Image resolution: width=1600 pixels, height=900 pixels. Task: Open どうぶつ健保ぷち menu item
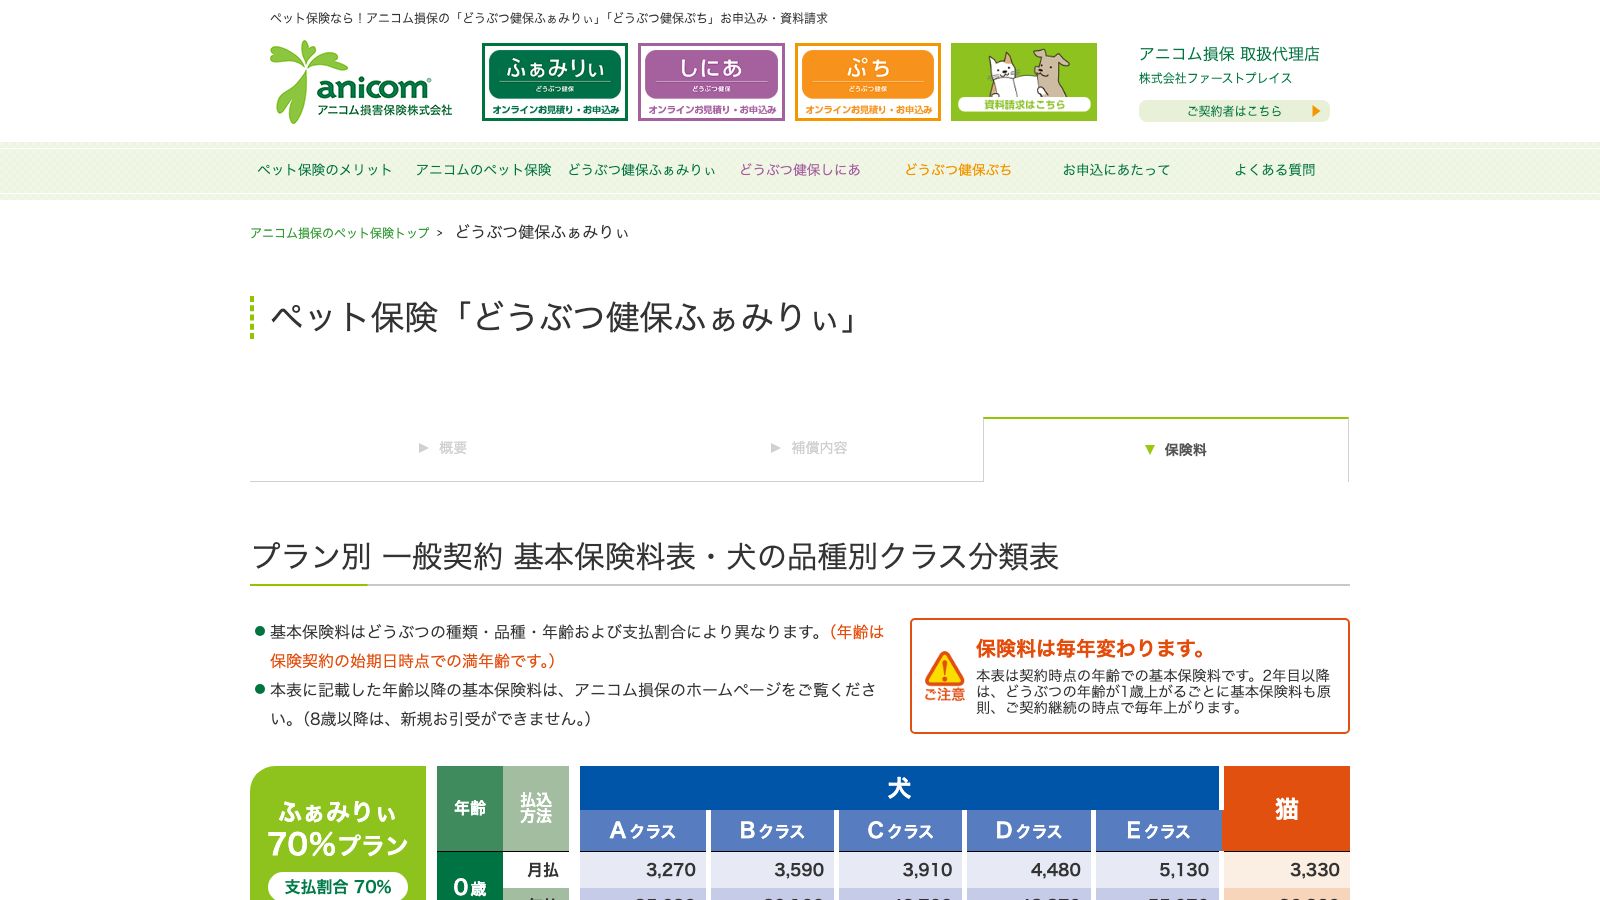(958, 170)
